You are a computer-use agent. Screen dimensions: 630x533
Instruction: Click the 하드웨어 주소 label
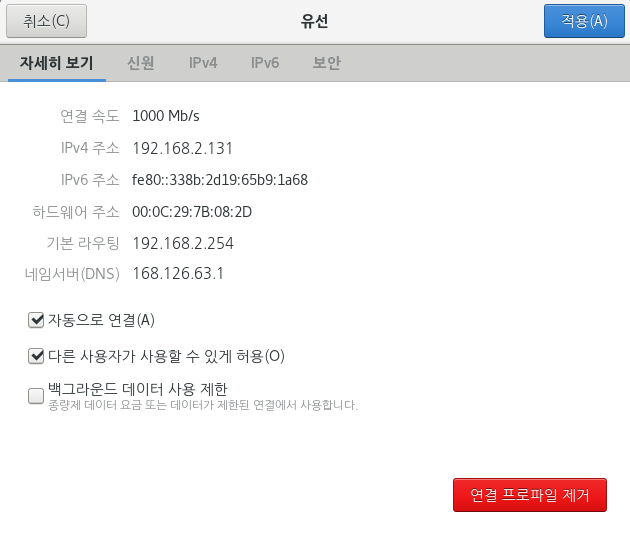point(76,212)
